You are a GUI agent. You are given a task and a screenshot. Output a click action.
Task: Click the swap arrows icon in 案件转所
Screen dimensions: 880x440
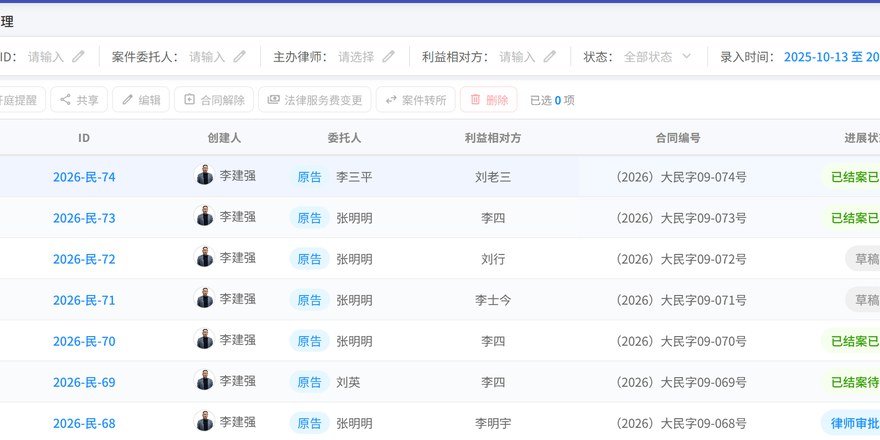coord(391,100)
